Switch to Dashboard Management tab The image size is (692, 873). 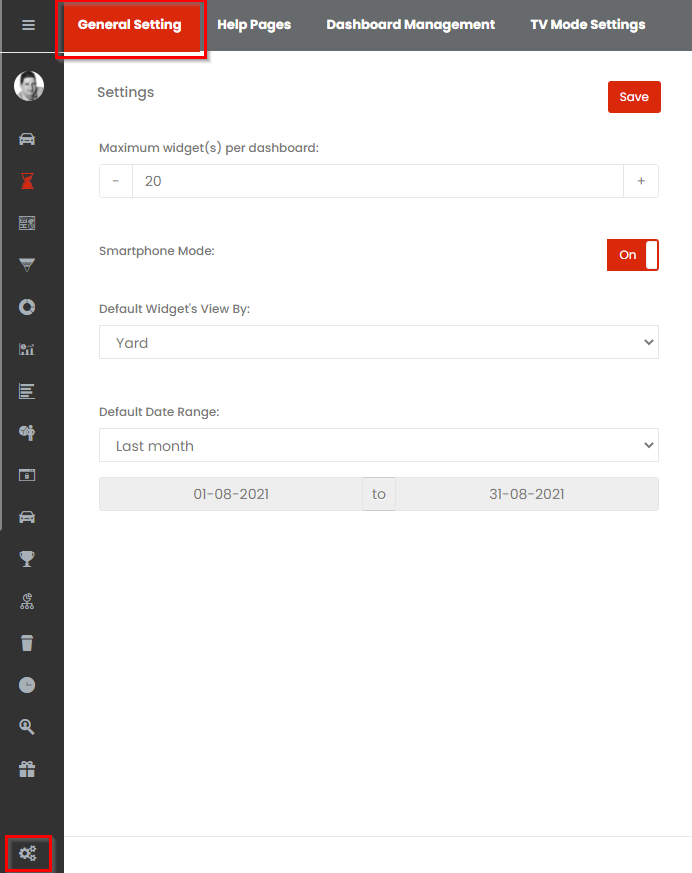(410, 25)
